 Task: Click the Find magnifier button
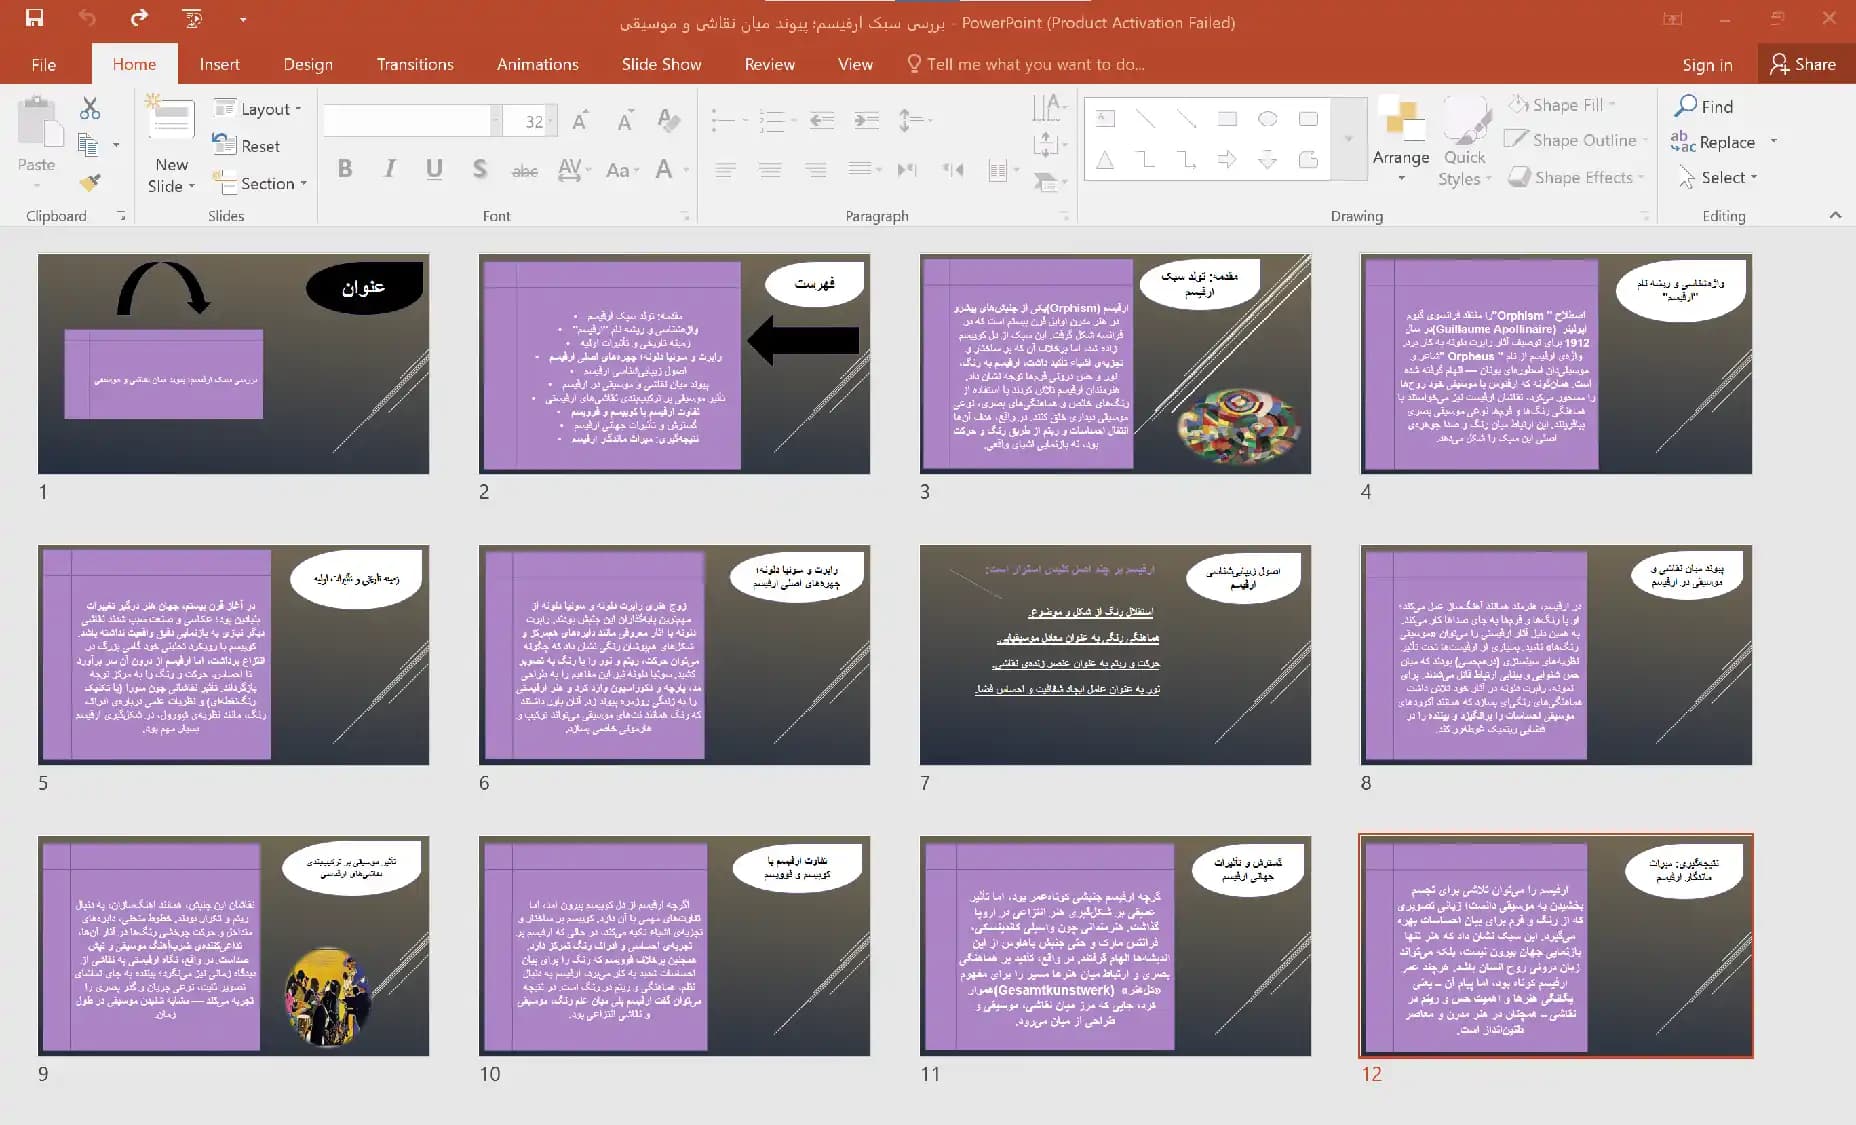1705,106
